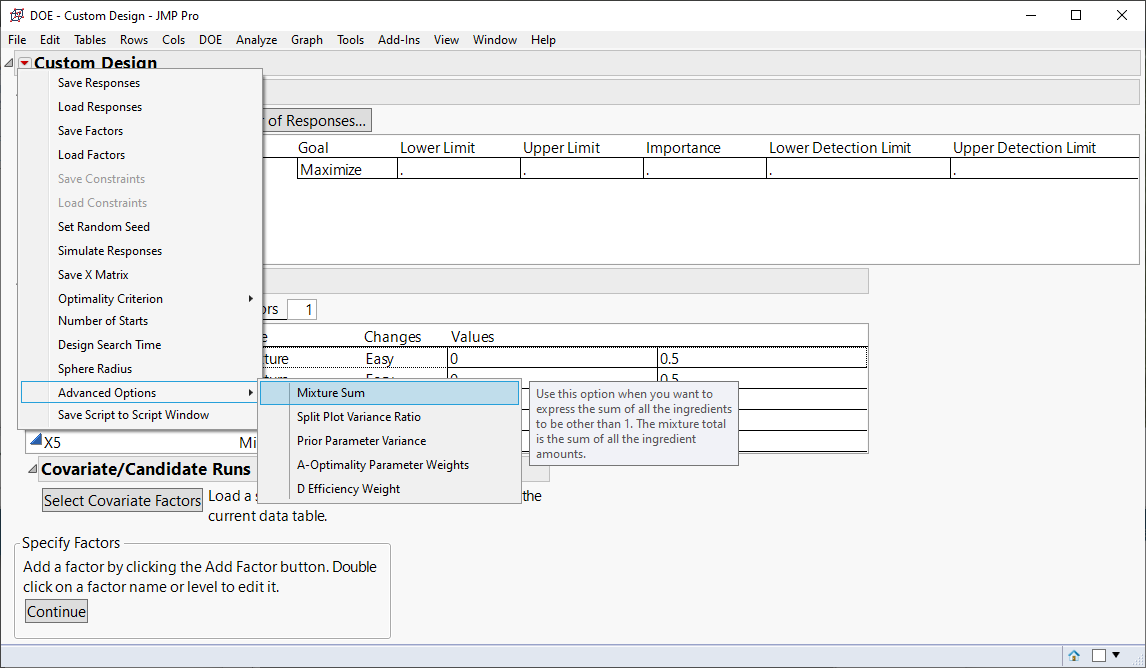Collapse the Covariate/Candidate Runs section
This screenshot has height=668, width=1146.
click(x=32, y=469)
